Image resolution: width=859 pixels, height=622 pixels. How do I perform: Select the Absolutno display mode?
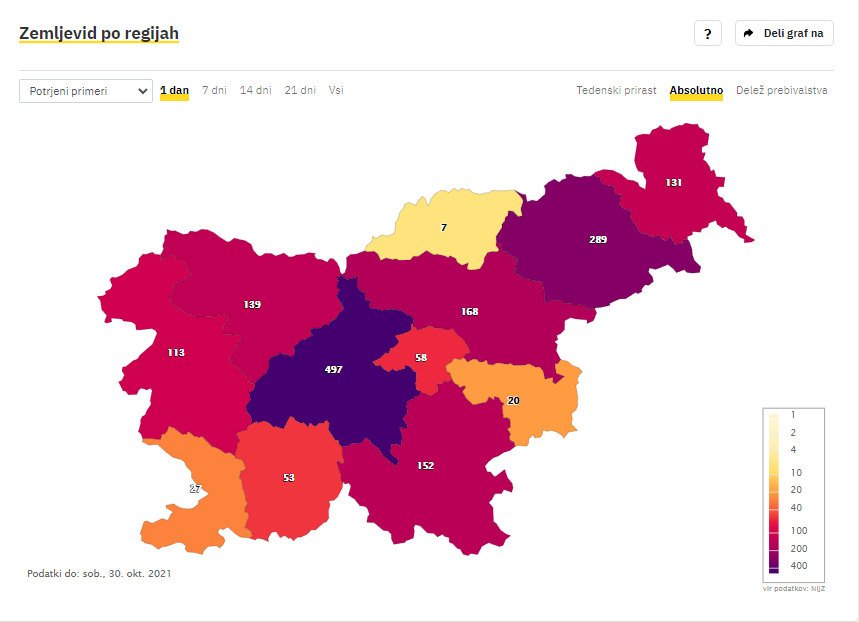(696, 90)
